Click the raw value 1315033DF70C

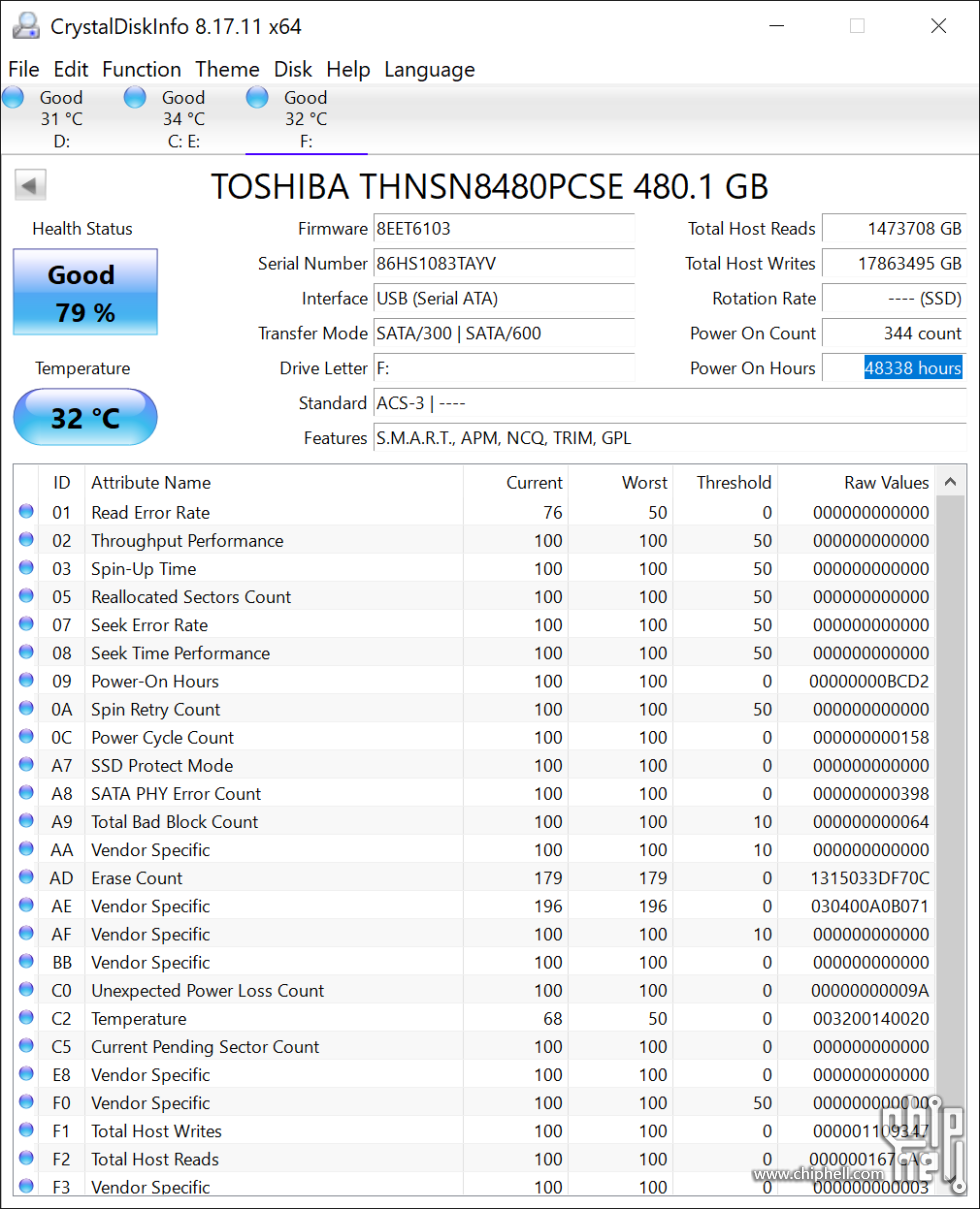pyautogui.click(x=869, y=878)
